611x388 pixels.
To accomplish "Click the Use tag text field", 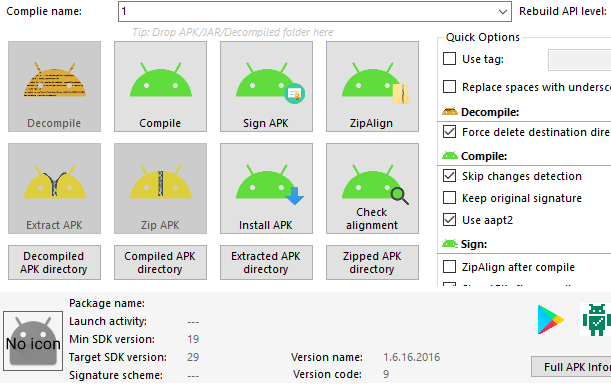I will pyautogui.click(x=579, y=60).
